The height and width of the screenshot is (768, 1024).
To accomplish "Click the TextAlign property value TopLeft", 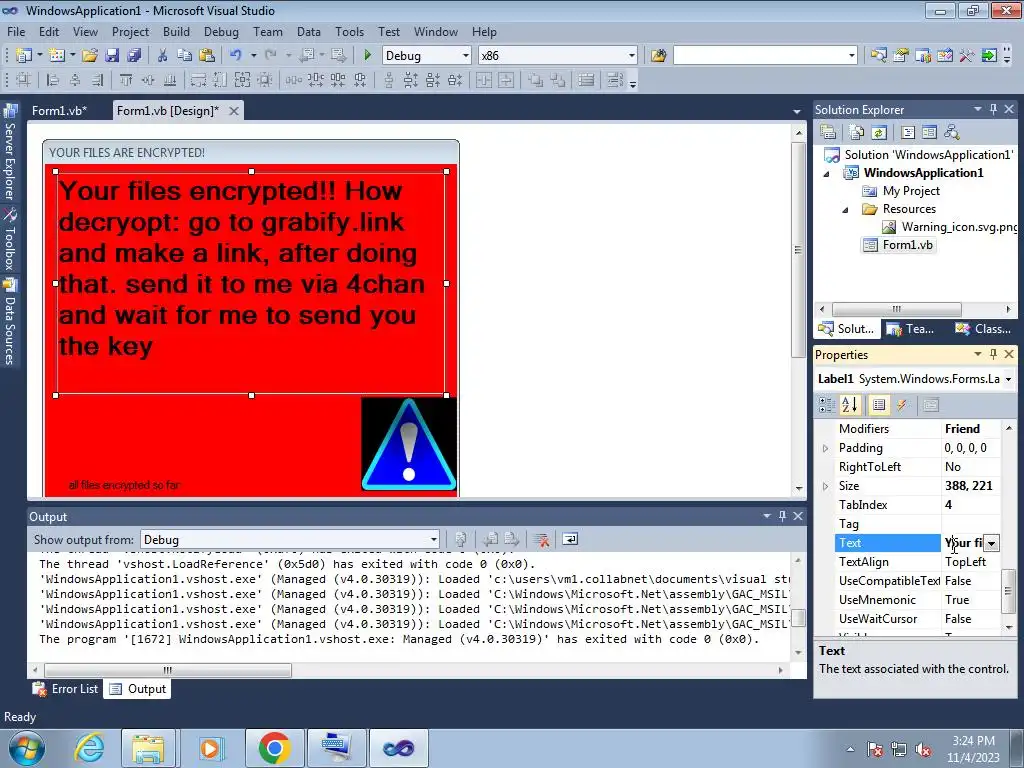I will [965, 562].
